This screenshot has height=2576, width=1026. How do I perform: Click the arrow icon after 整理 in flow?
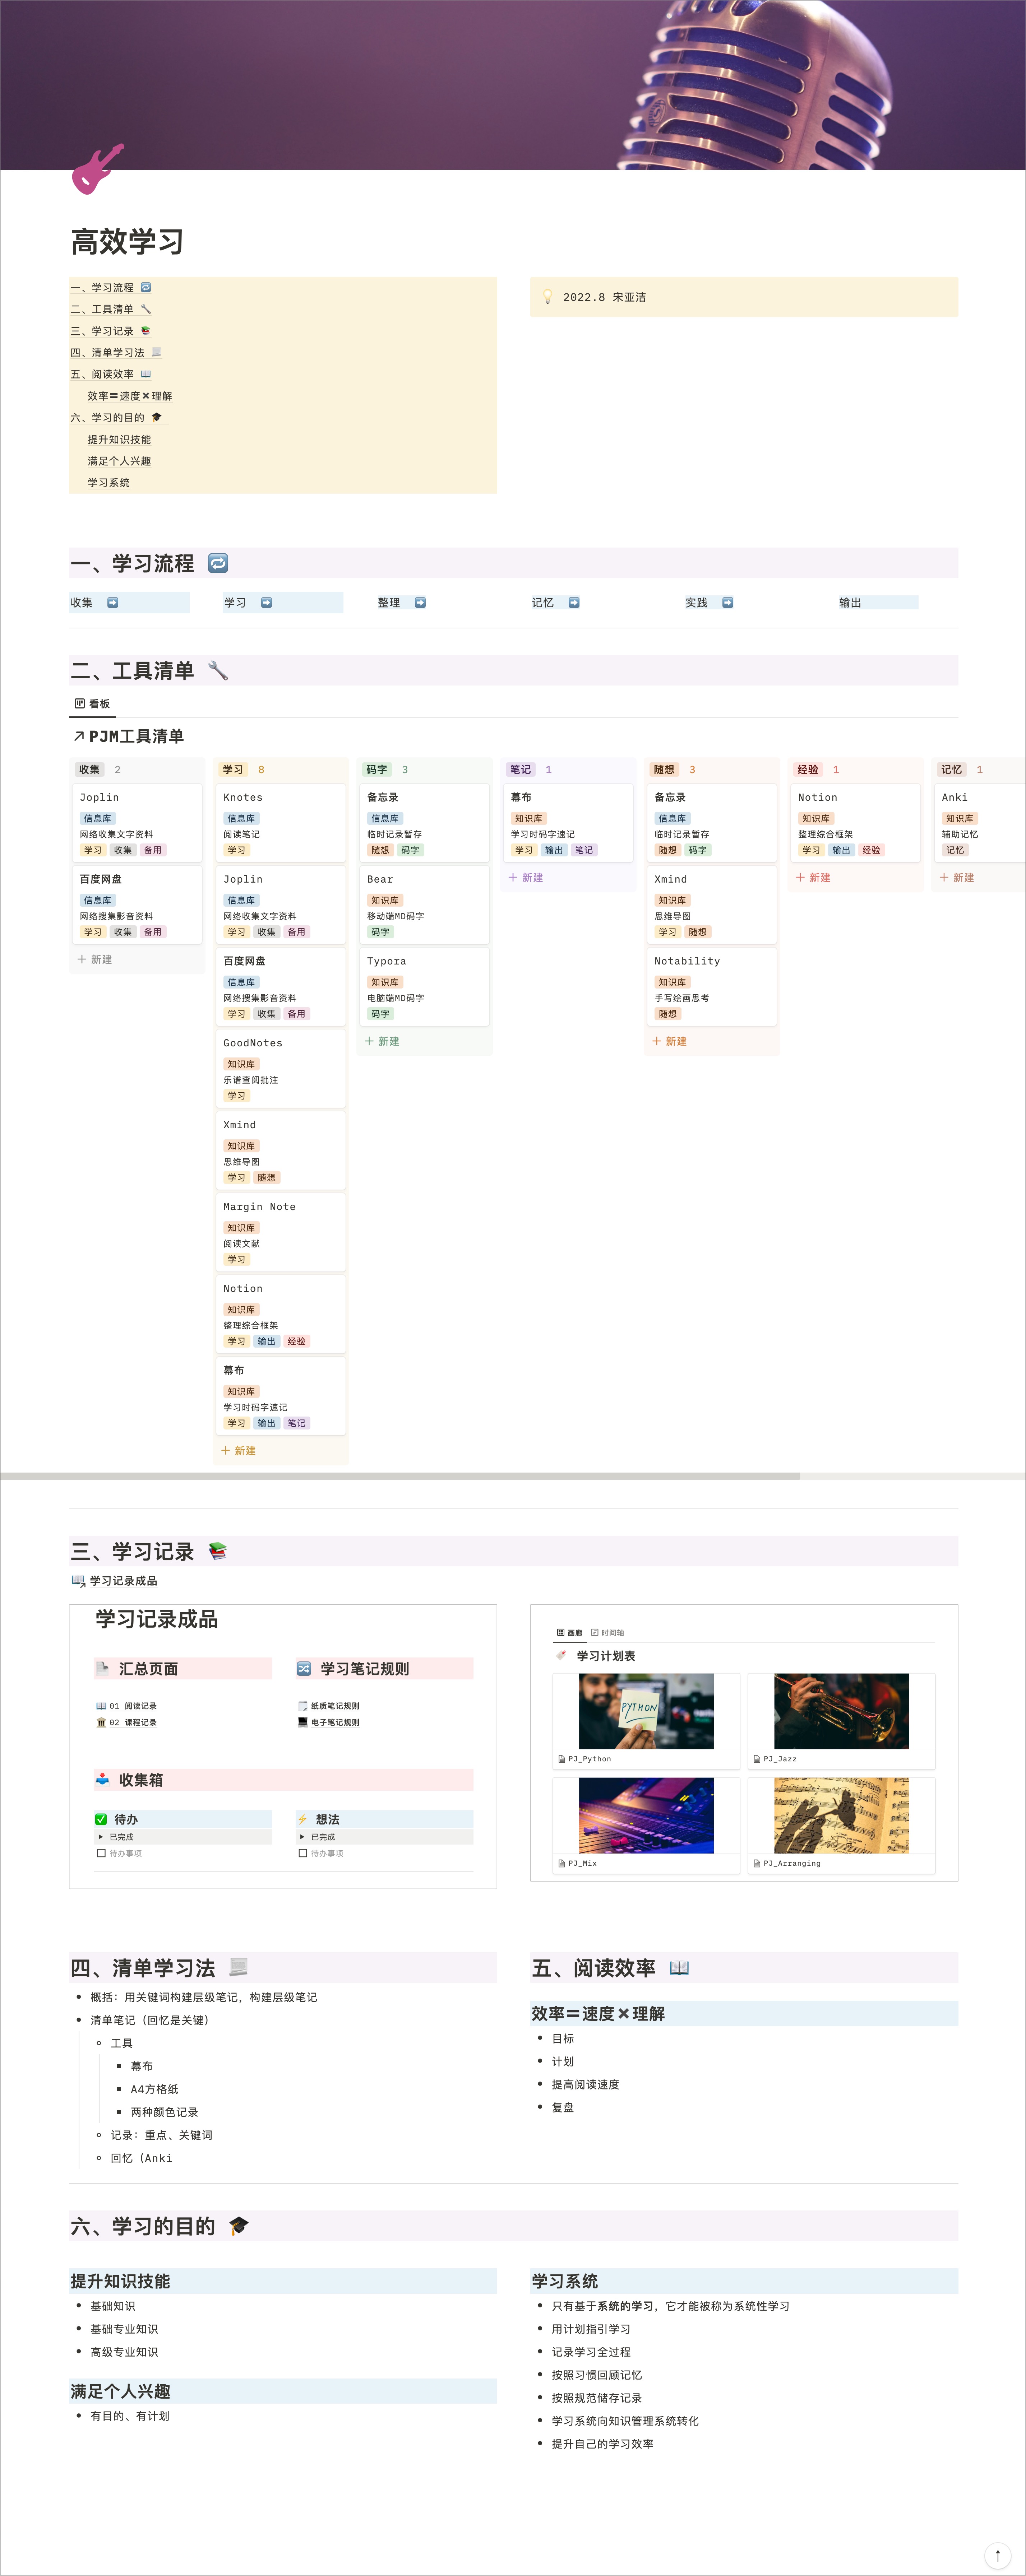(x=420, y=602)
